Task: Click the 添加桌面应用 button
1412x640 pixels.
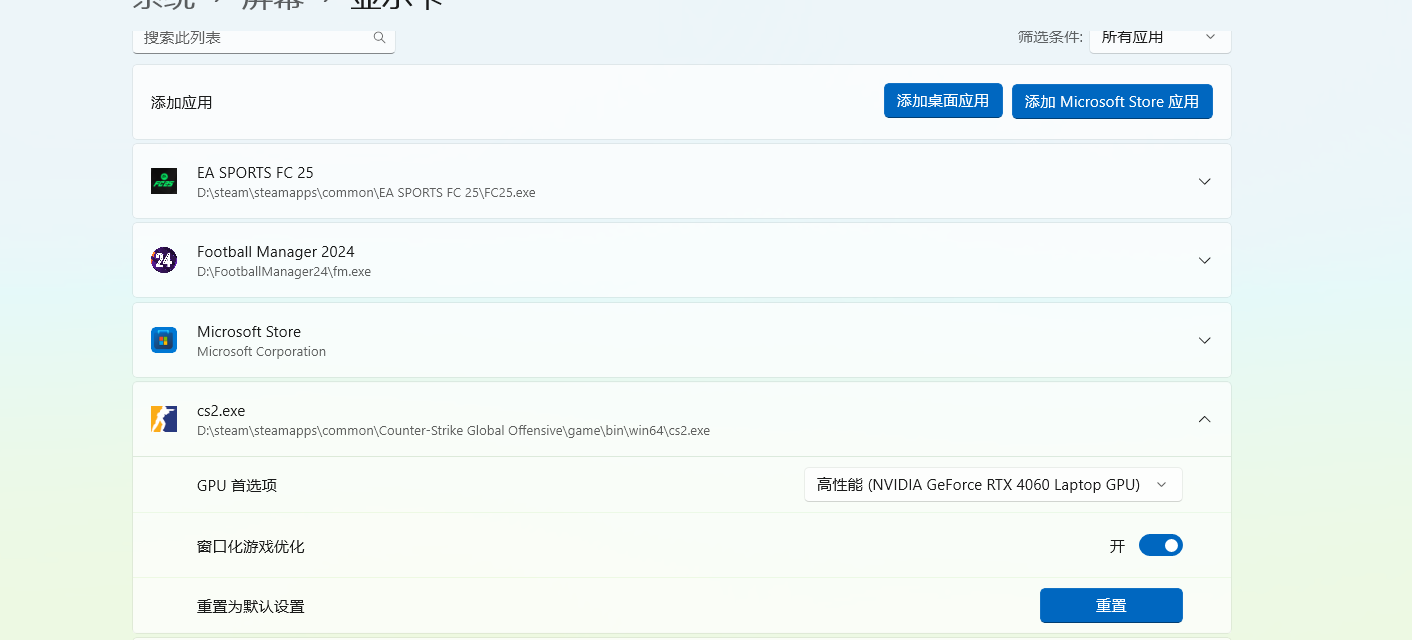Action: (943, 101)
